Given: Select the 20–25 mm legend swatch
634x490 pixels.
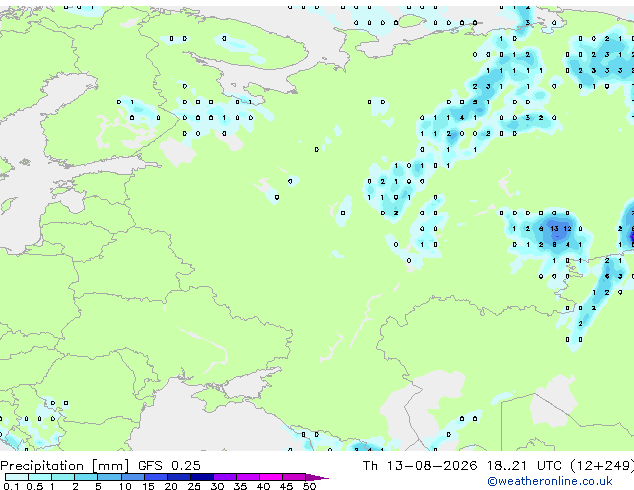Looking at the screenshot, I should (178, 477).
